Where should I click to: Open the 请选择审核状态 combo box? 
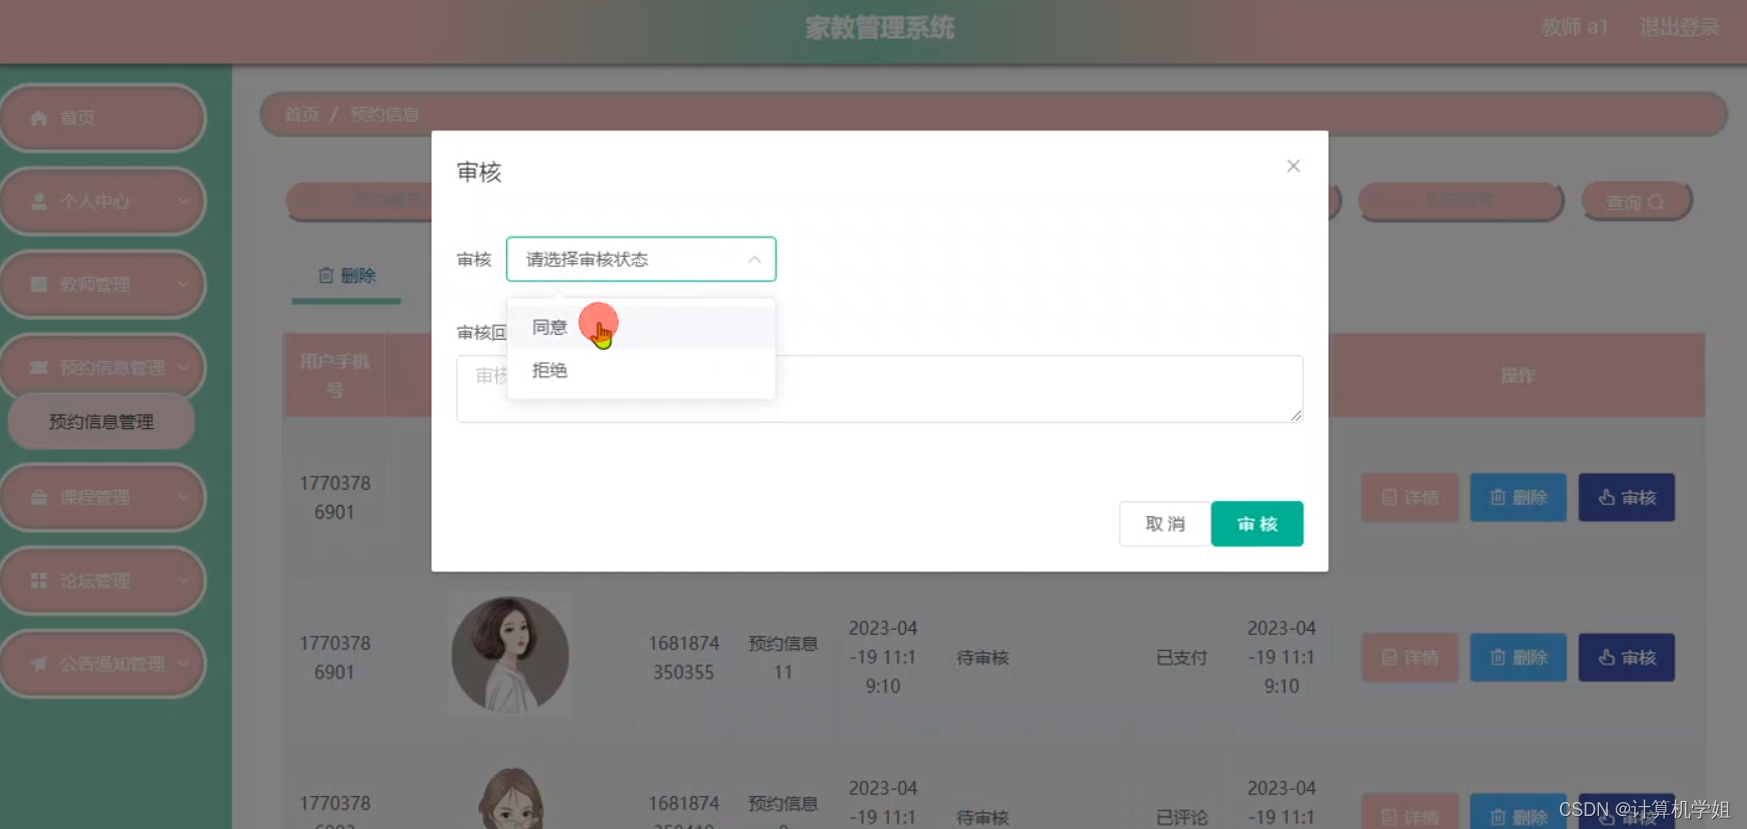(x=641, y=259)
